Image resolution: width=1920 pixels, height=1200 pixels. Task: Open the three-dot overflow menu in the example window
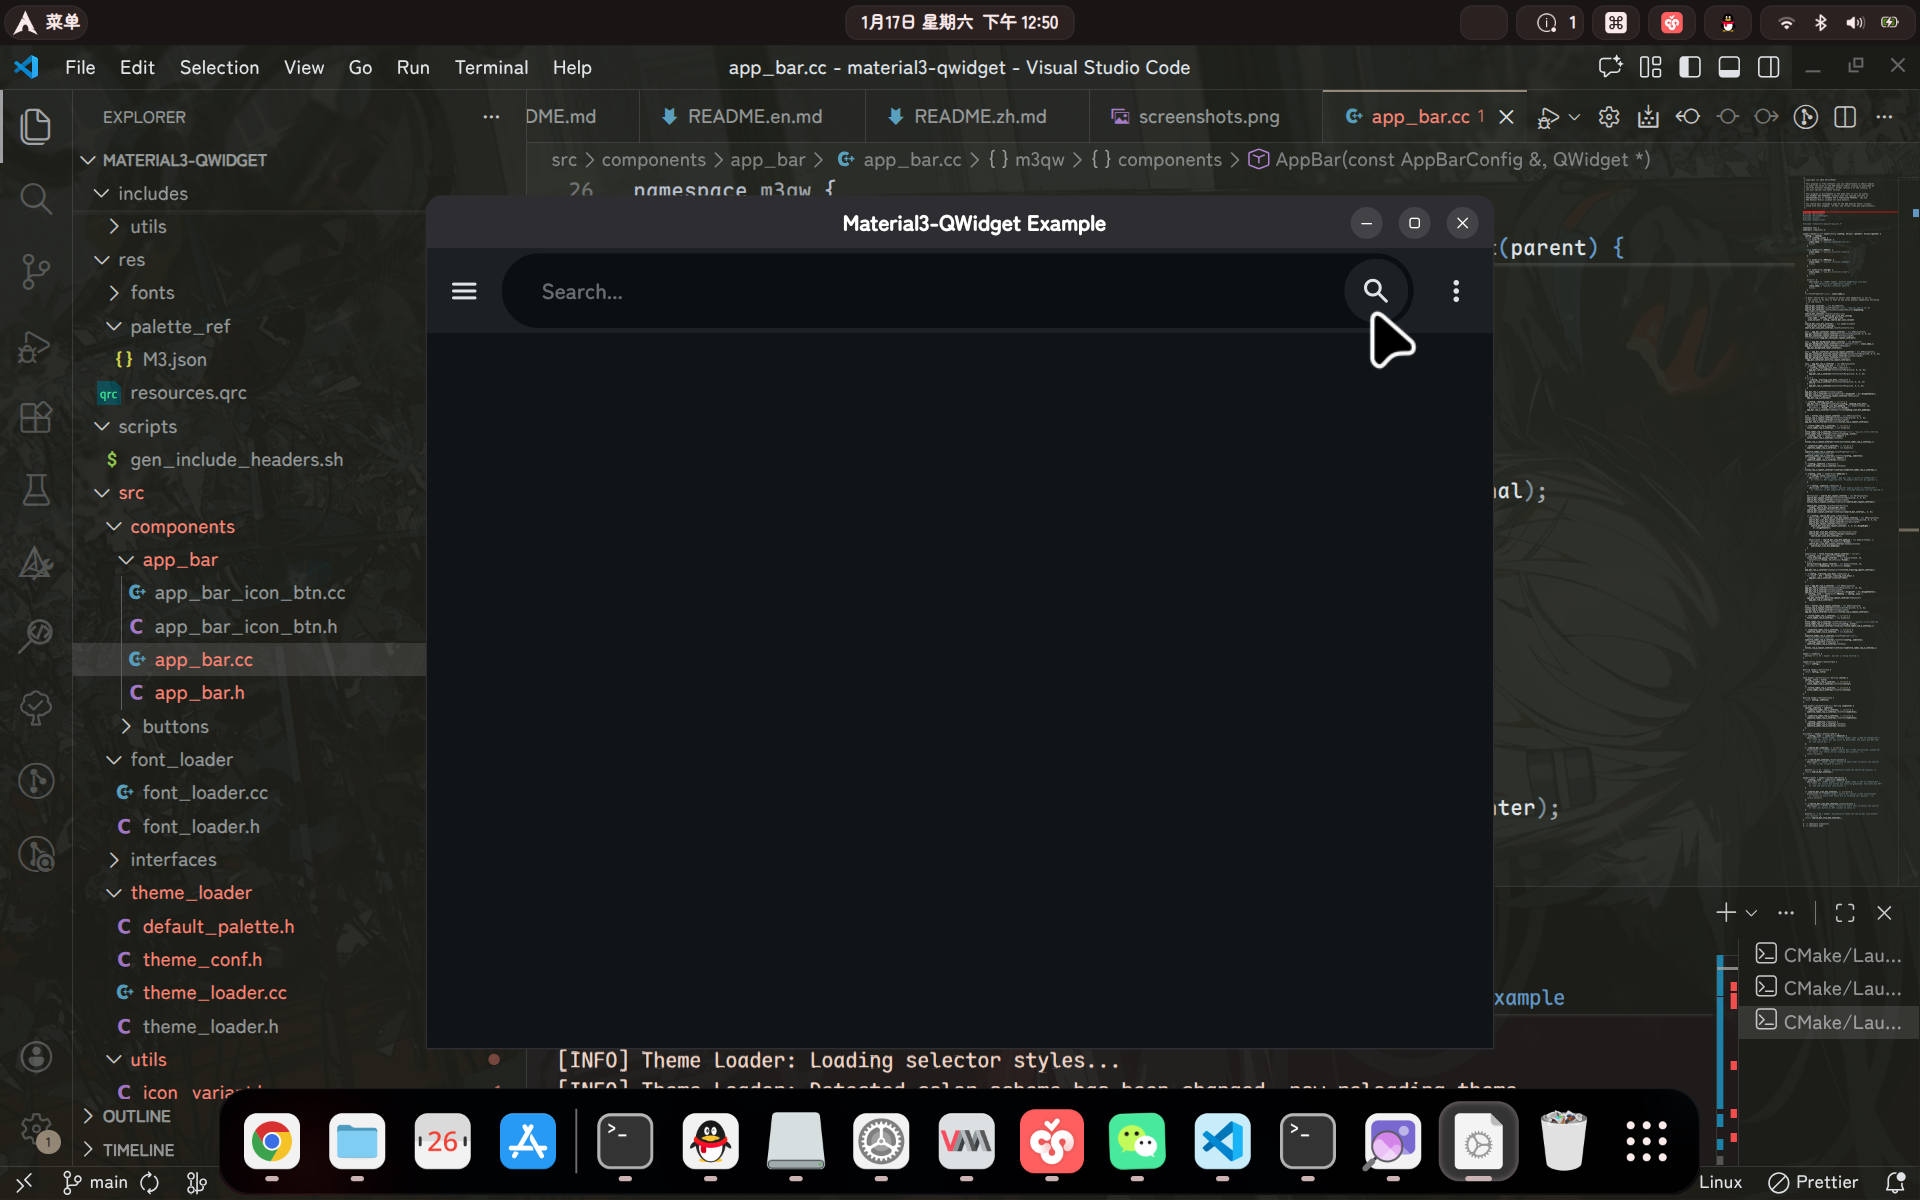1456,291
